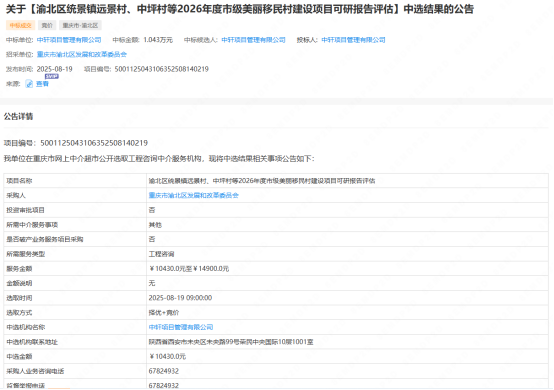554x390 pixels.
Task: Click the 招采单位 label in header
Action: click(x=20, y=54)
